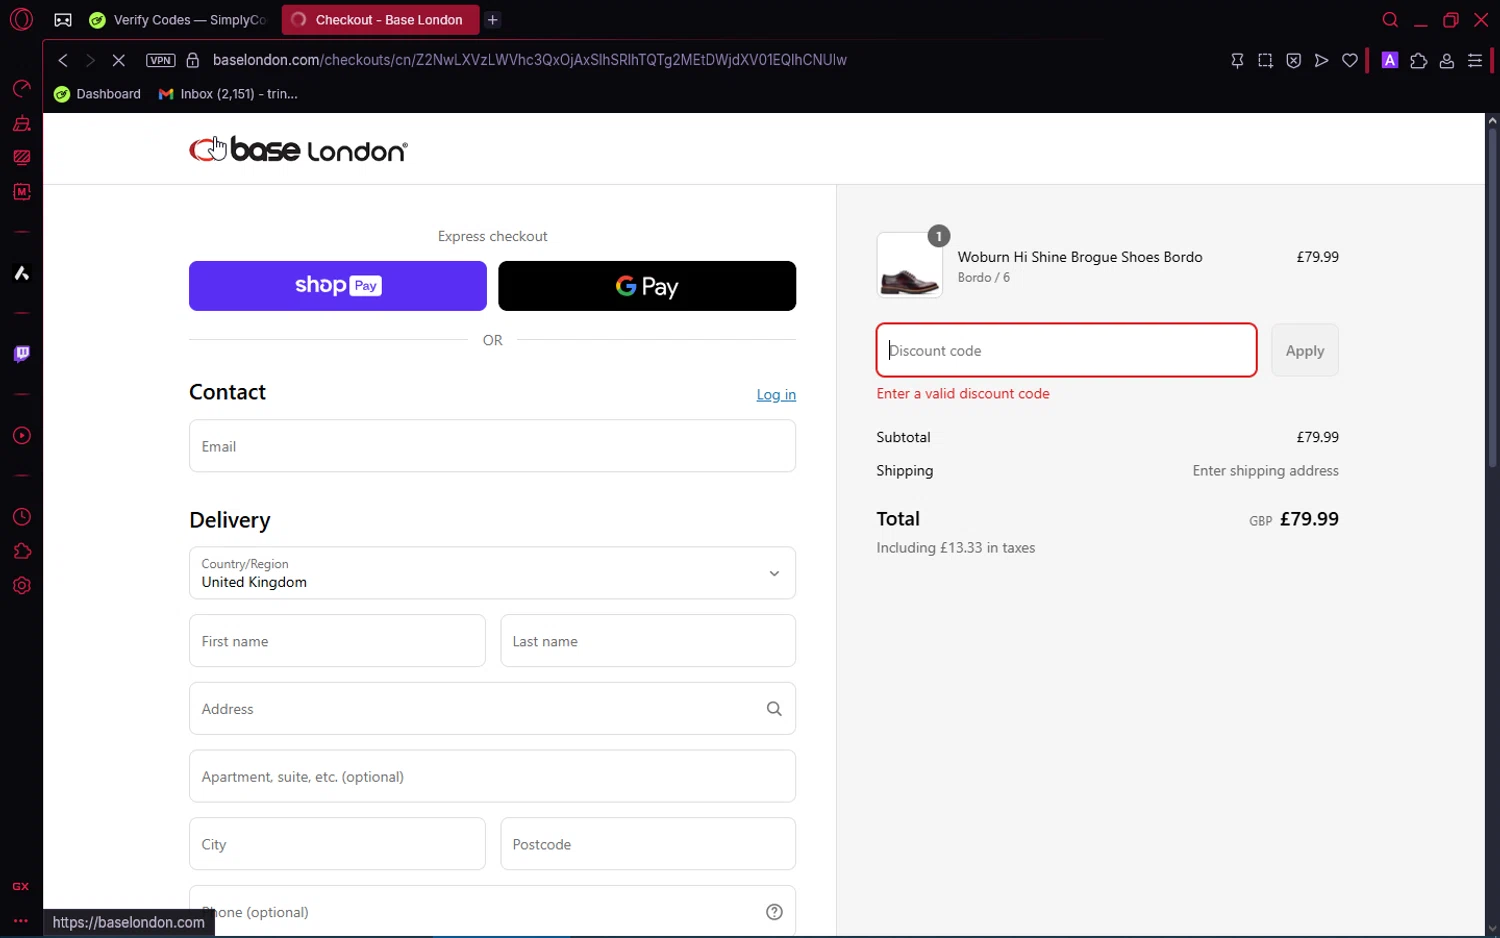Focus the First name field

click(337, 641)
